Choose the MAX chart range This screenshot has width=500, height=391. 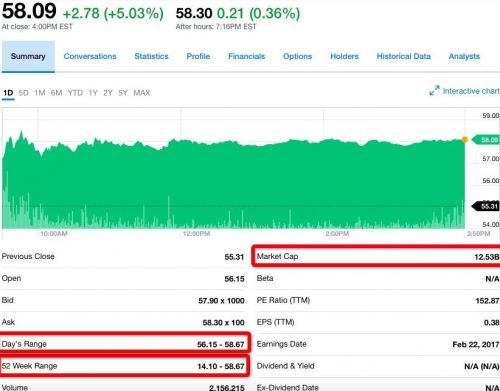coord(142,93)
